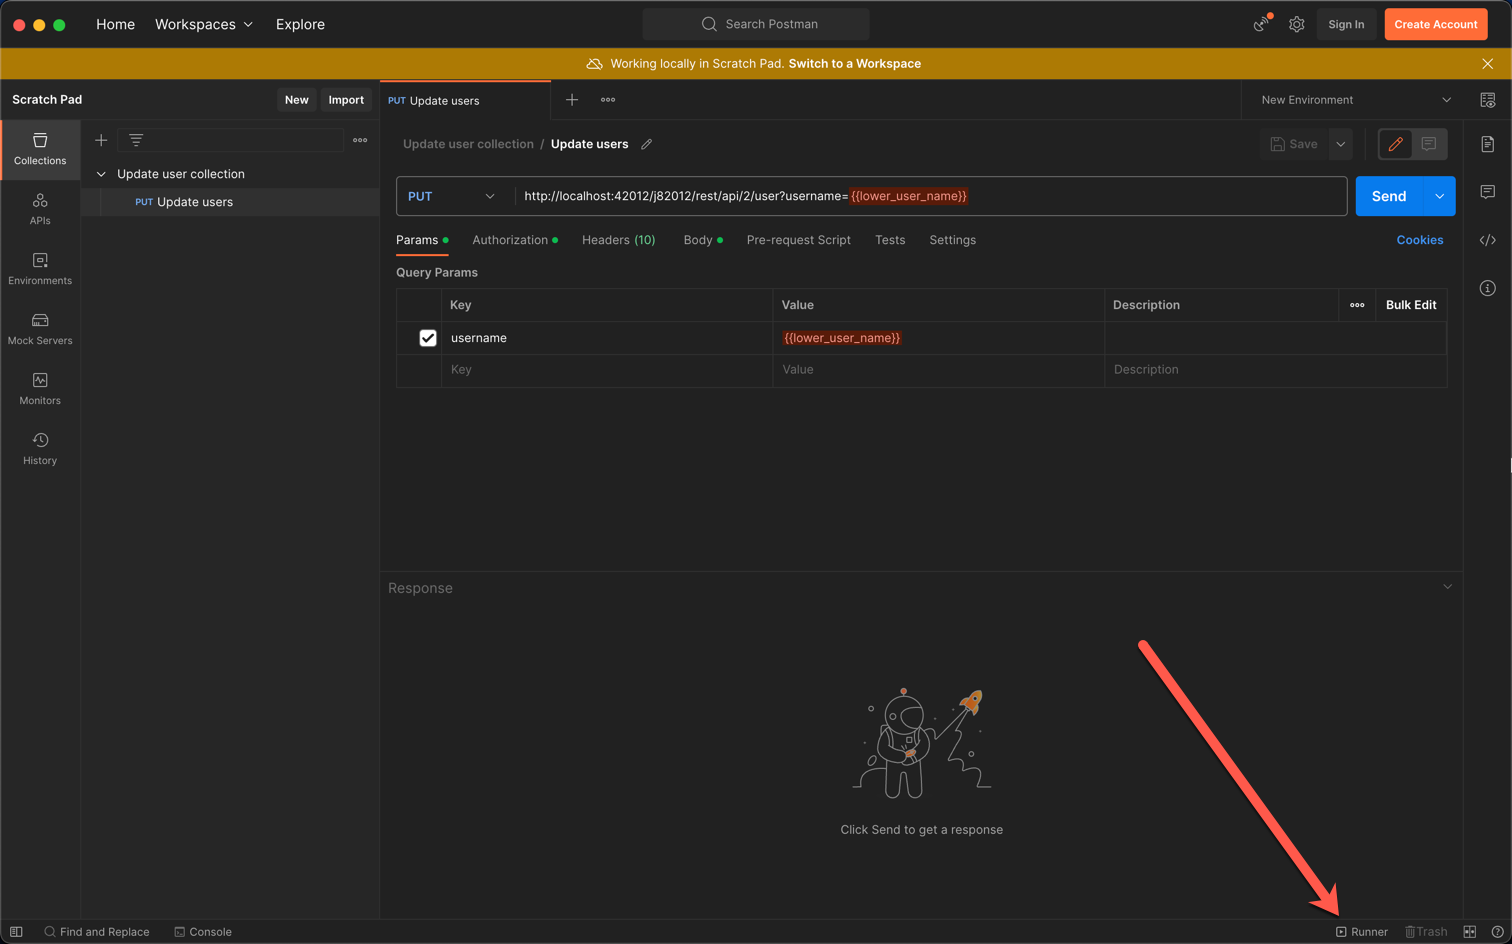Viewport: 1512px width, 944px height.
Task: Toggle the sidebar from status bar
Action: [16, 932]
